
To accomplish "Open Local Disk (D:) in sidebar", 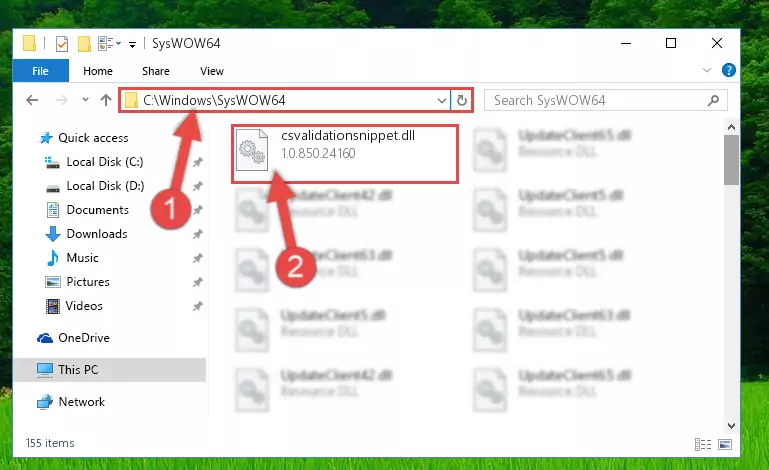I will (x=105, y=186).
